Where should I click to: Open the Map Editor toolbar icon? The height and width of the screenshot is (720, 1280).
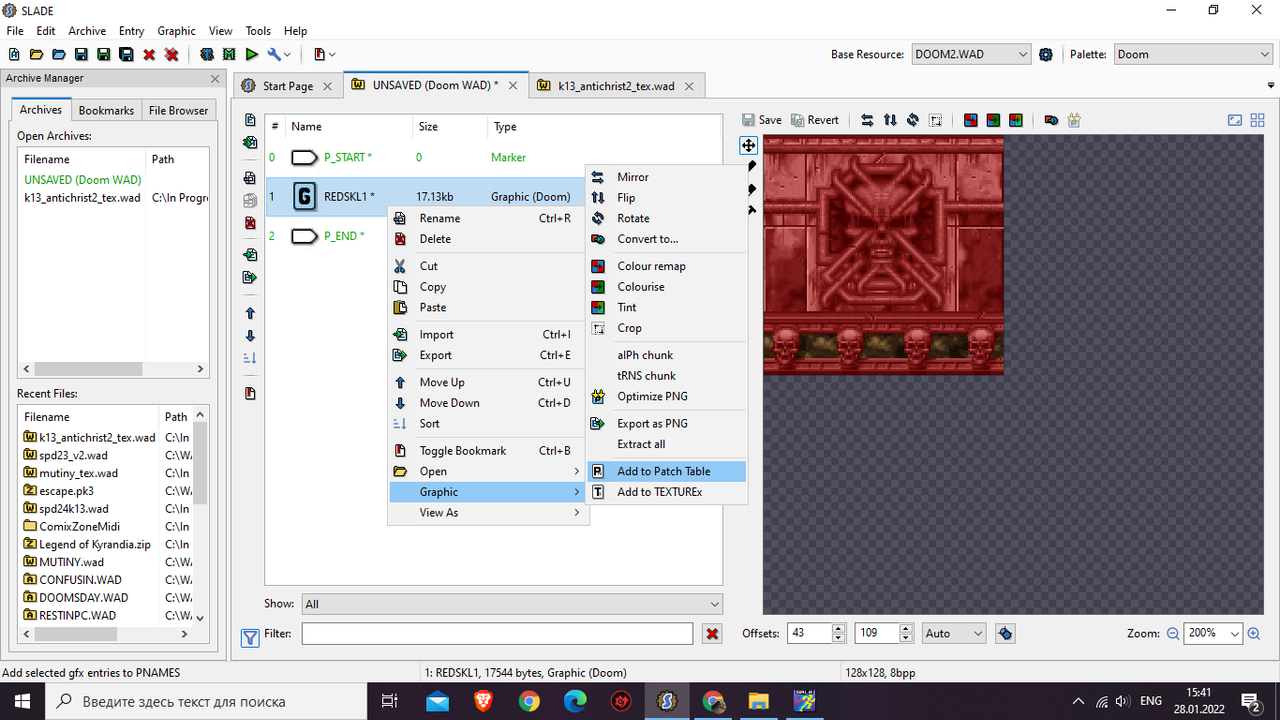[x=230, y=54]
